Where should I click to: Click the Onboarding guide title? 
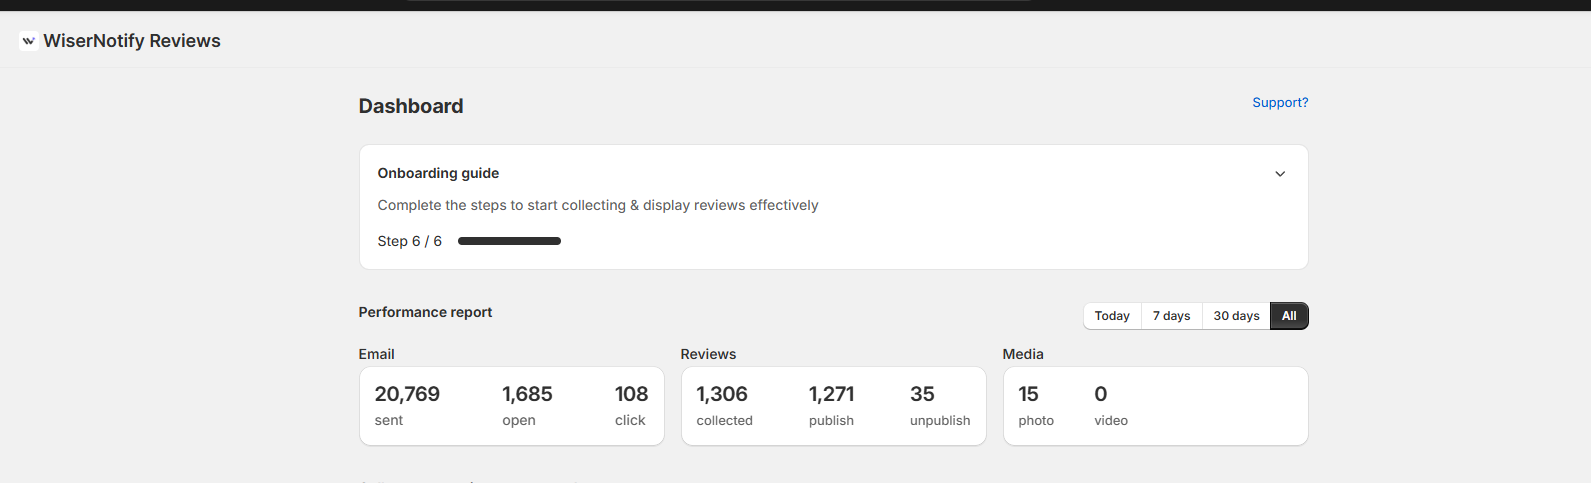438,173
